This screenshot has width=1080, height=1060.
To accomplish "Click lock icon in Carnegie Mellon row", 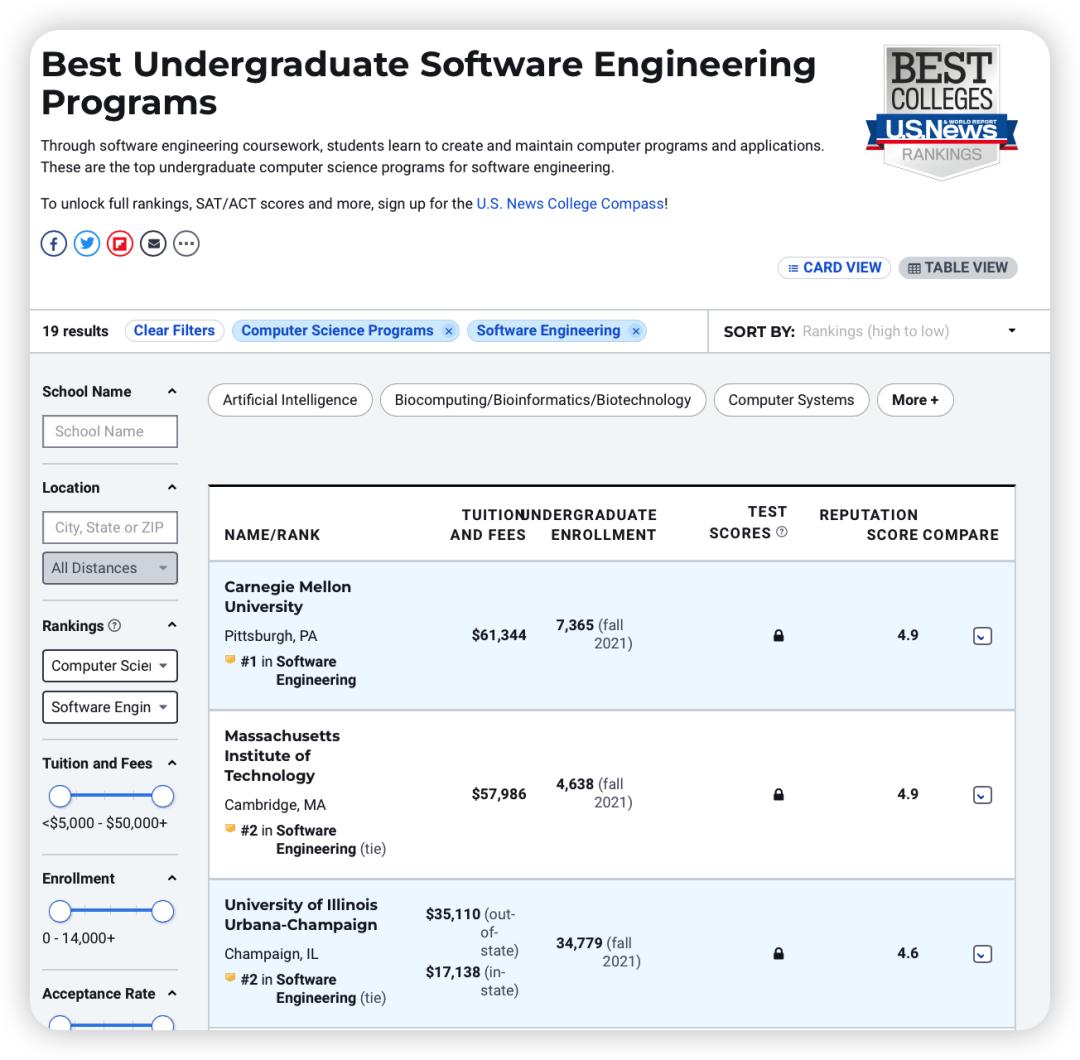I will click(x=778, y=635).
